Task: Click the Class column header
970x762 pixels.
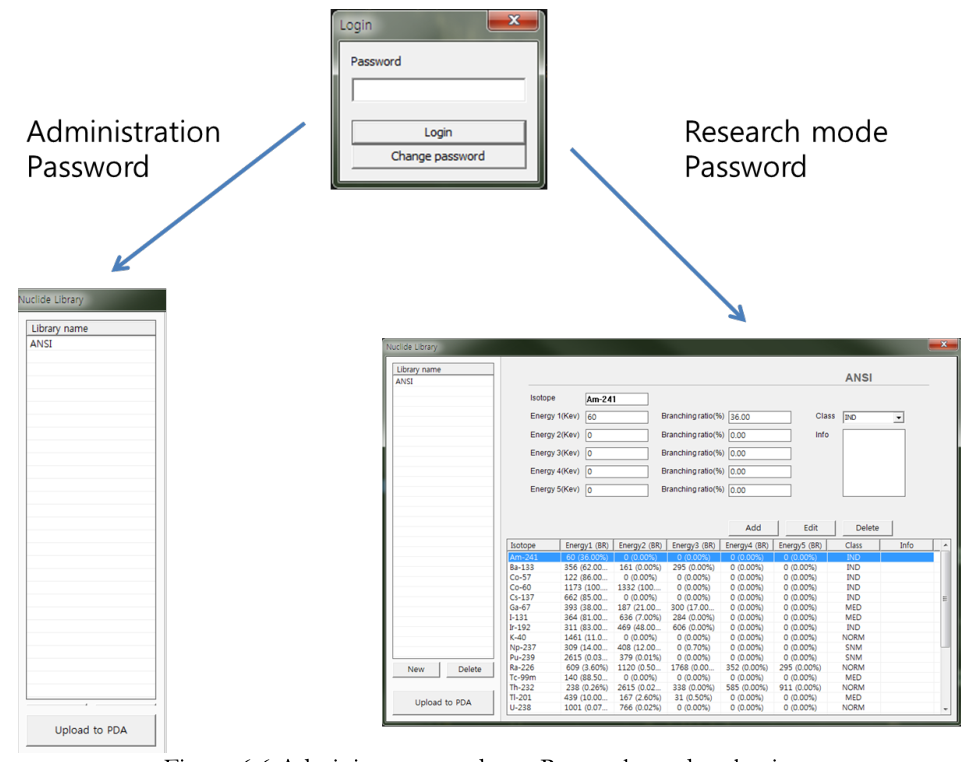Action: pos(853,546)
